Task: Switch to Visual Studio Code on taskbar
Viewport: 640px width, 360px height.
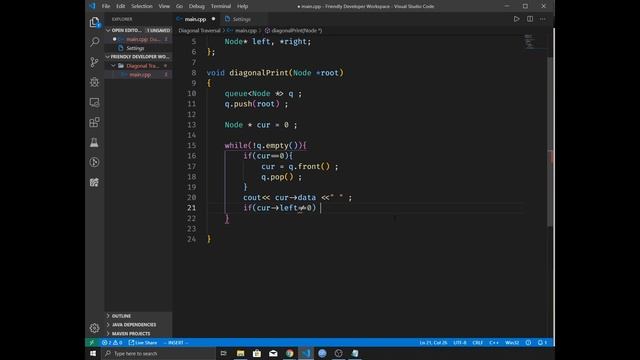Action: [x=306, y=353]
